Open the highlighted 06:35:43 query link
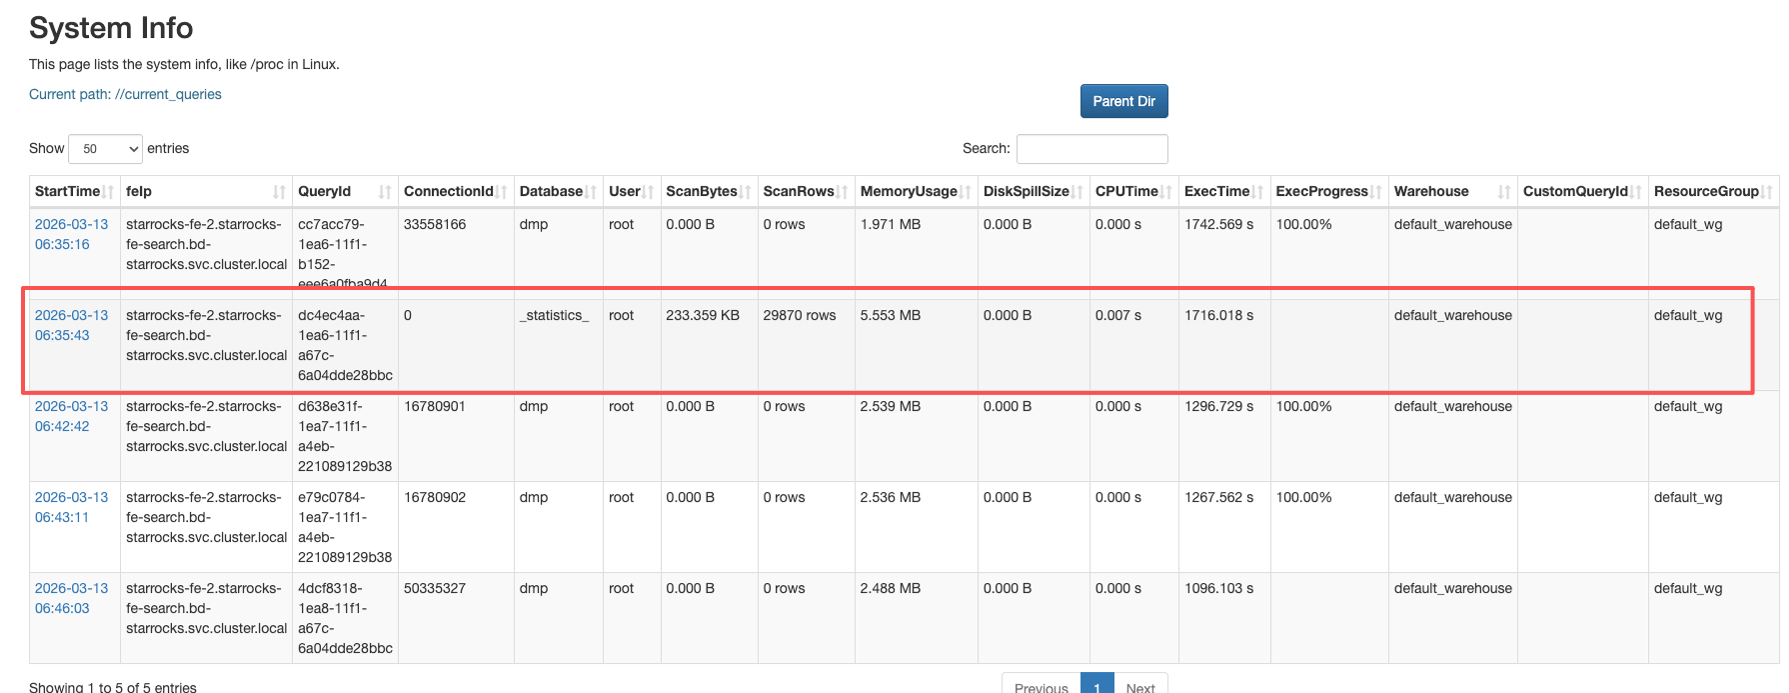1789x693 pixels. (71, 325)
